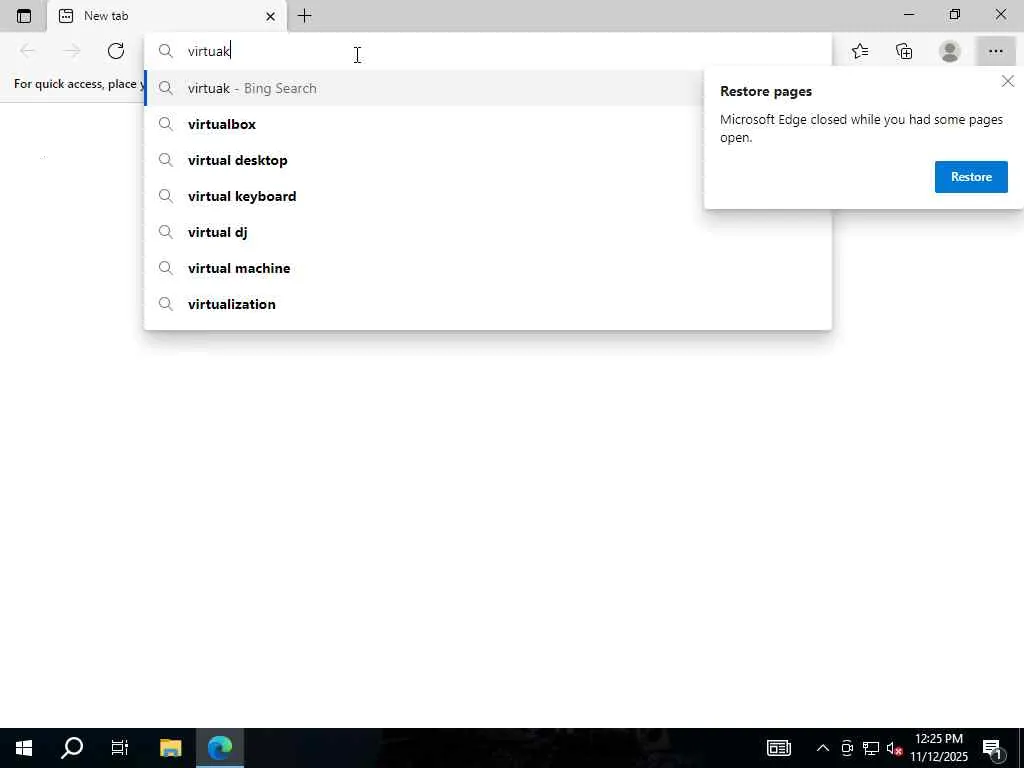Open the Action Center notifications icon
The image size is (1024, 768).
(993, 749)
